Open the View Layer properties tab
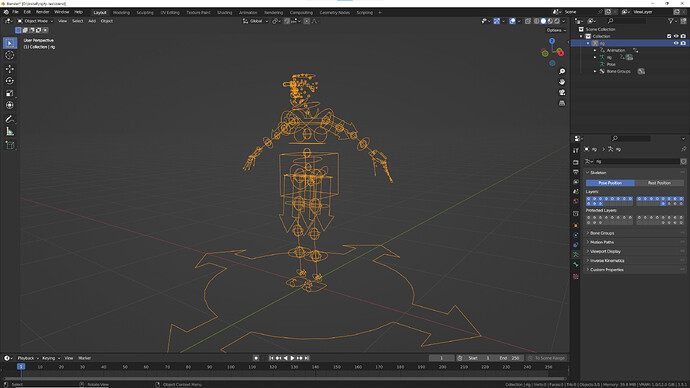This screenshot has width=690, height=388. (576, 182)
